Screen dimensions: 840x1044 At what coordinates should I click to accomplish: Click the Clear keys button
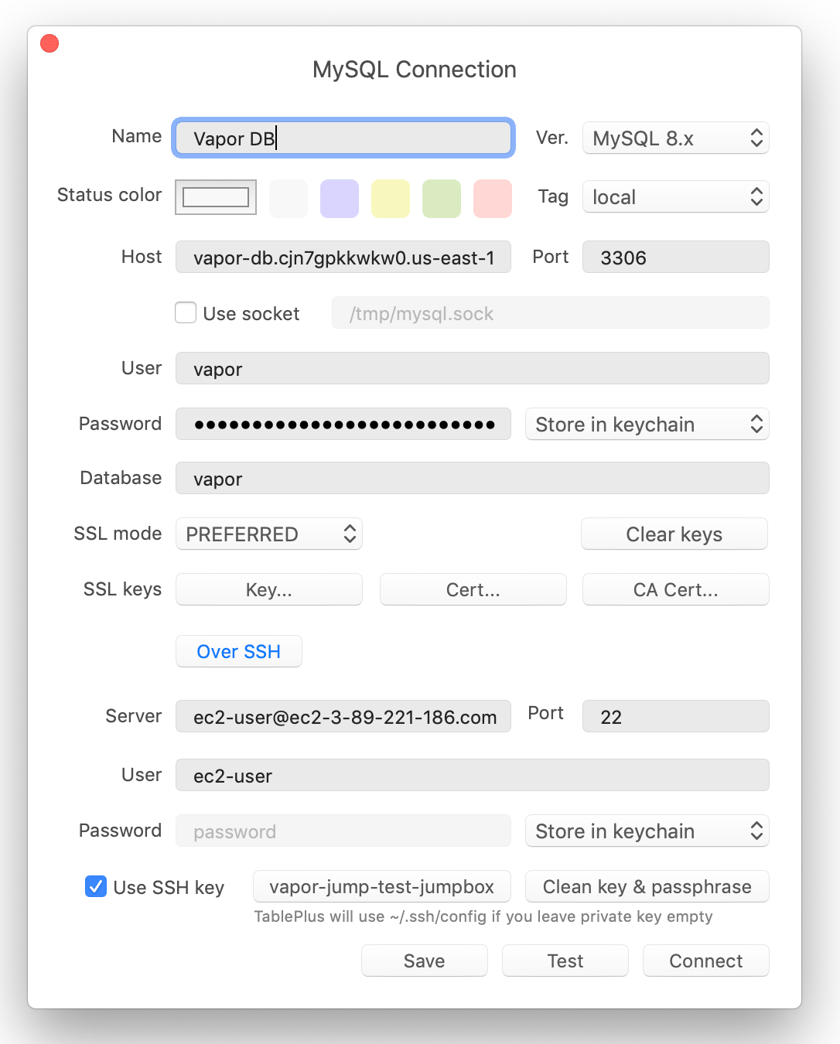[x=674, y=534]
